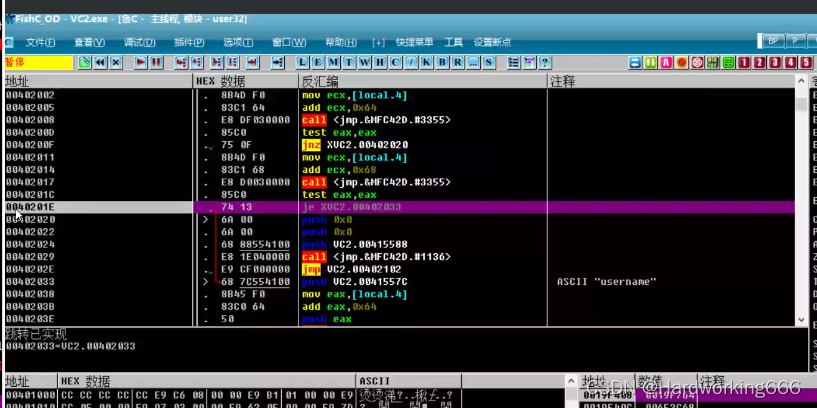Open the 插件(P) menu
The width and height of the screenshot is (817, 408).
189,42
